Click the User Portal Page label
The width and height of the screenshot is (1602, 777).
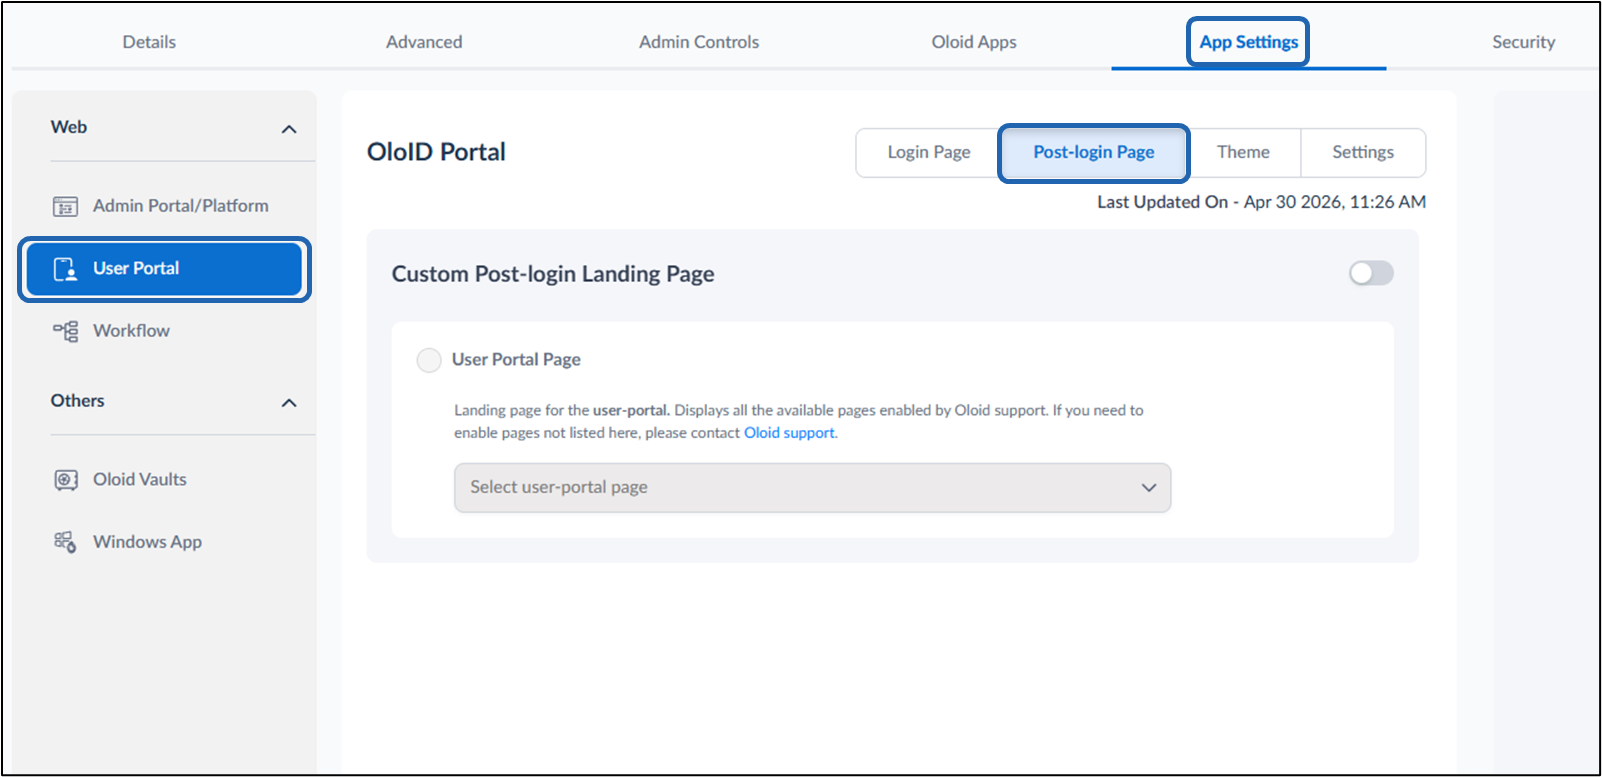pyautogui.click(x=516, y=360)
